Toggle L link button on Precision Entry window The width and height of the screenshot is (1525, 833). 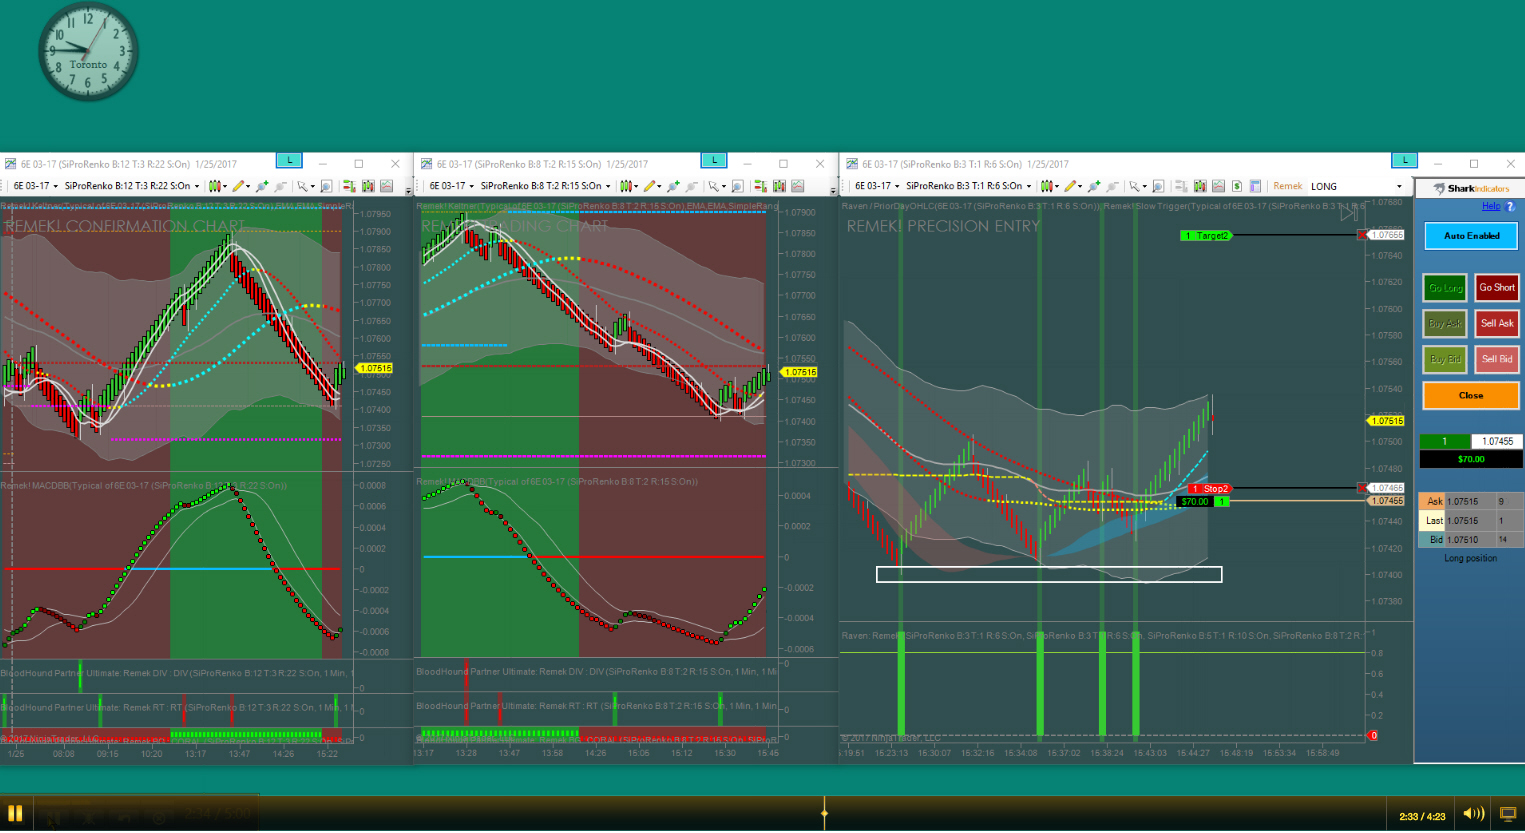(1404, 160)
